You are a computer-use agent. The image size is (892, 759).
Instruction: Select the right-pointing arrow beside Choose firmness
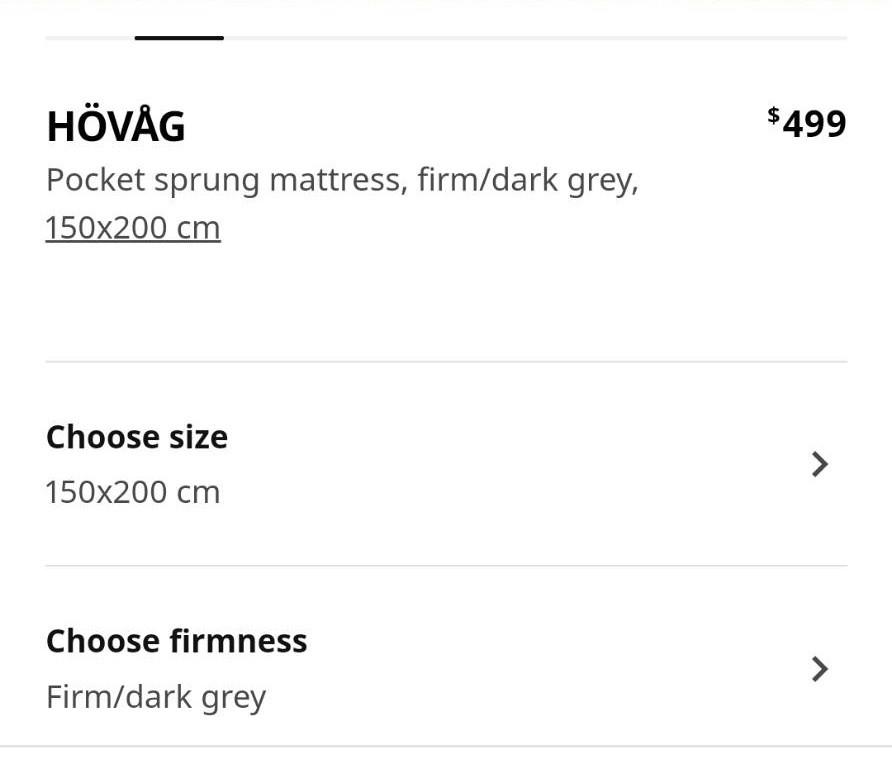(818, 668)
